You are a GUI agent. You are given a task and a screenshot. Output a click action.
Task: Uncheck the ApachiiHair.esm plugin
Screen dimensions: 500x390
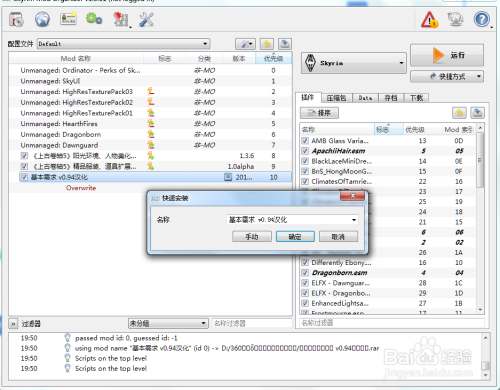pos(305,151)
